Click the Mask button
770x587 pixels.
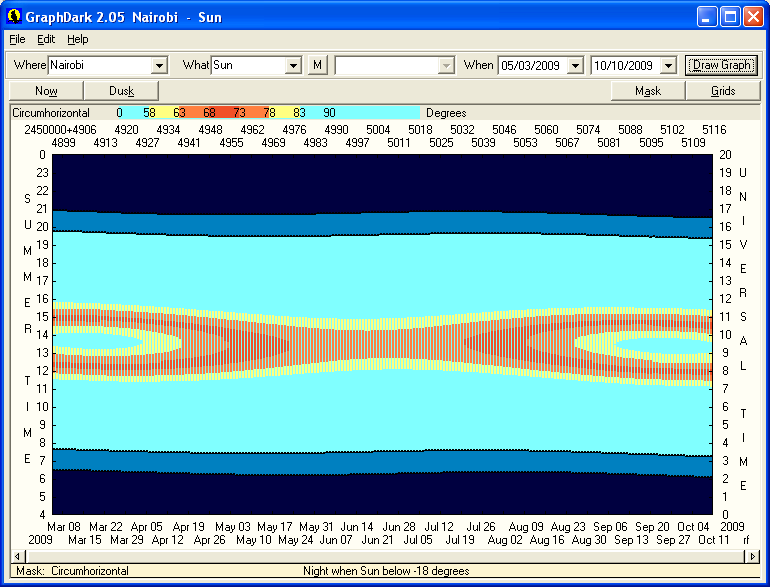(648, 91)
